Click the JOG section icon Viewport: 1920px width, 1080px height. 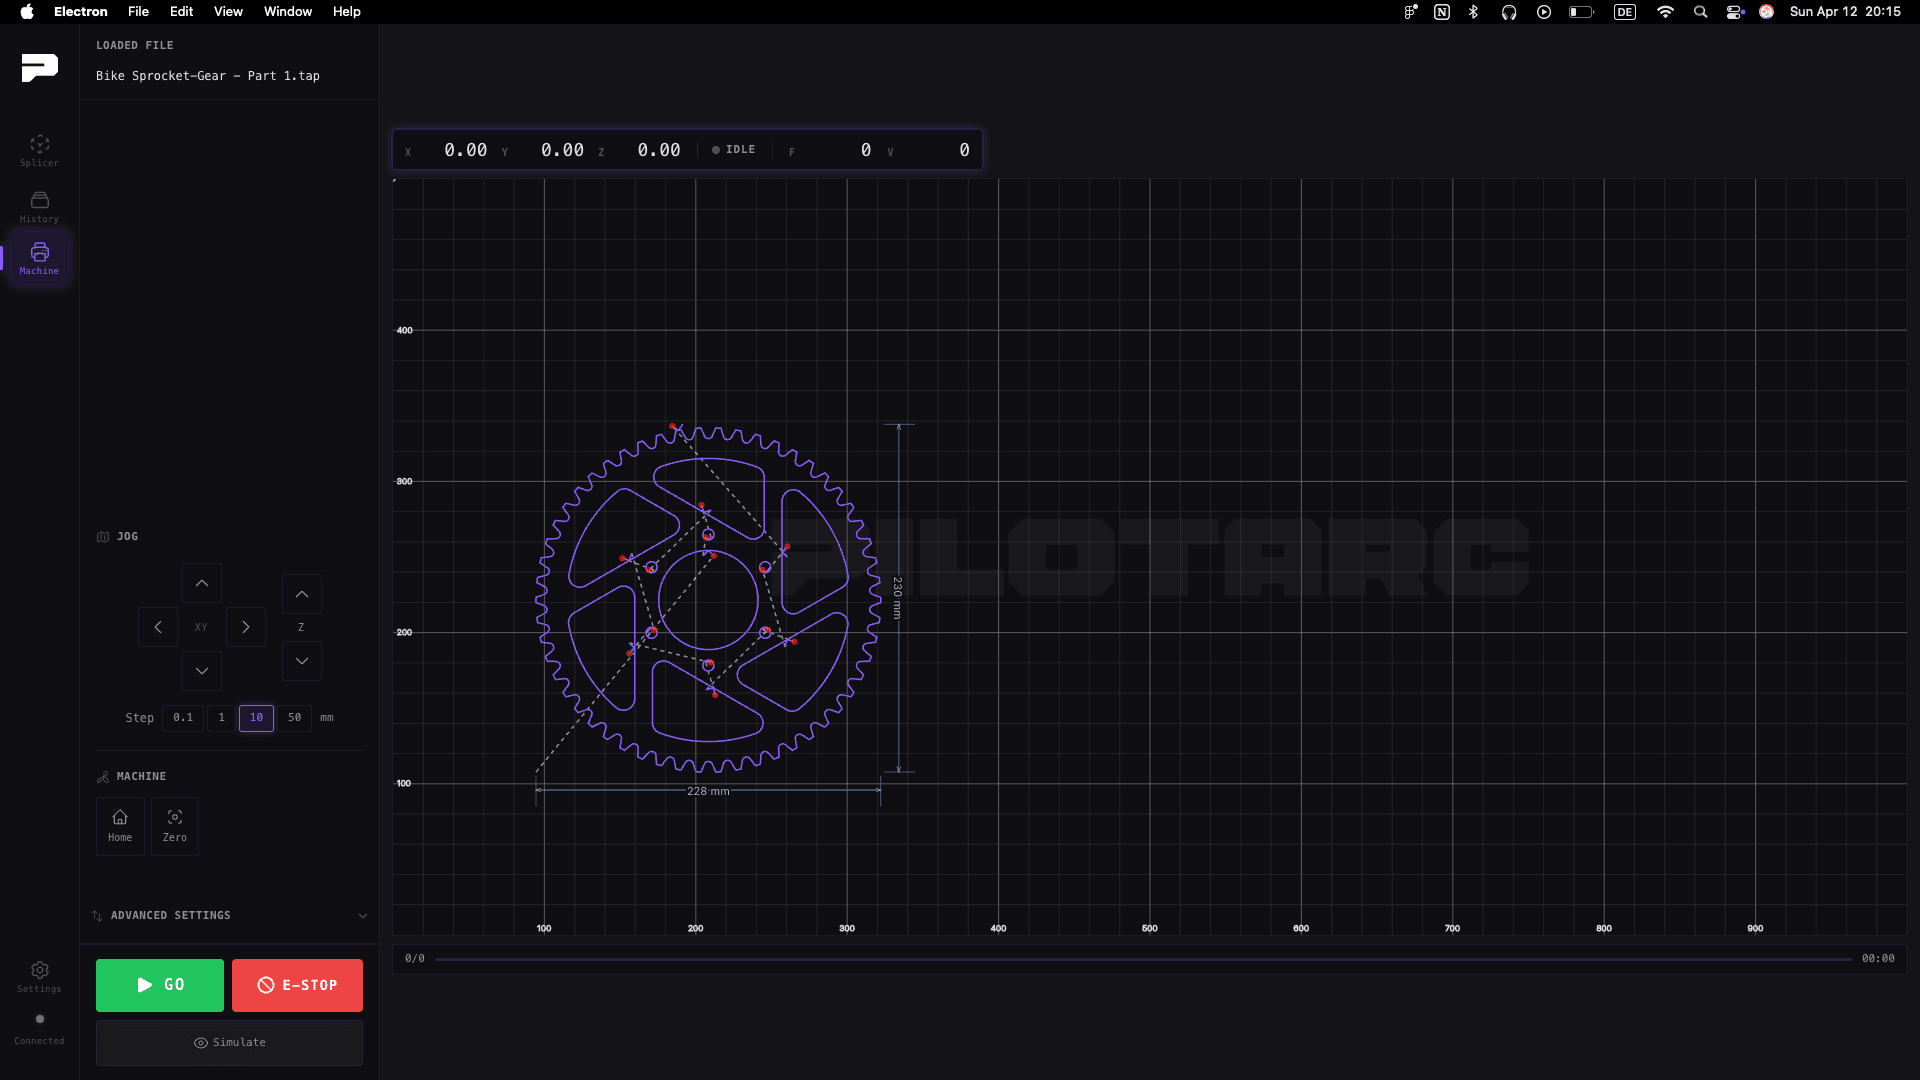pos(103,537)
